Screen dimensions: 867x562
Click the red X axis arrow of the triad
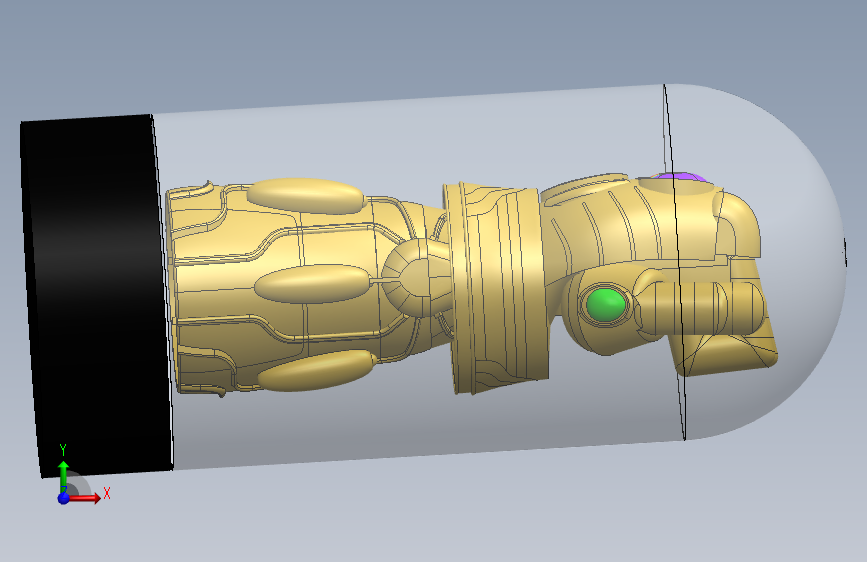(x=86, y=498)
